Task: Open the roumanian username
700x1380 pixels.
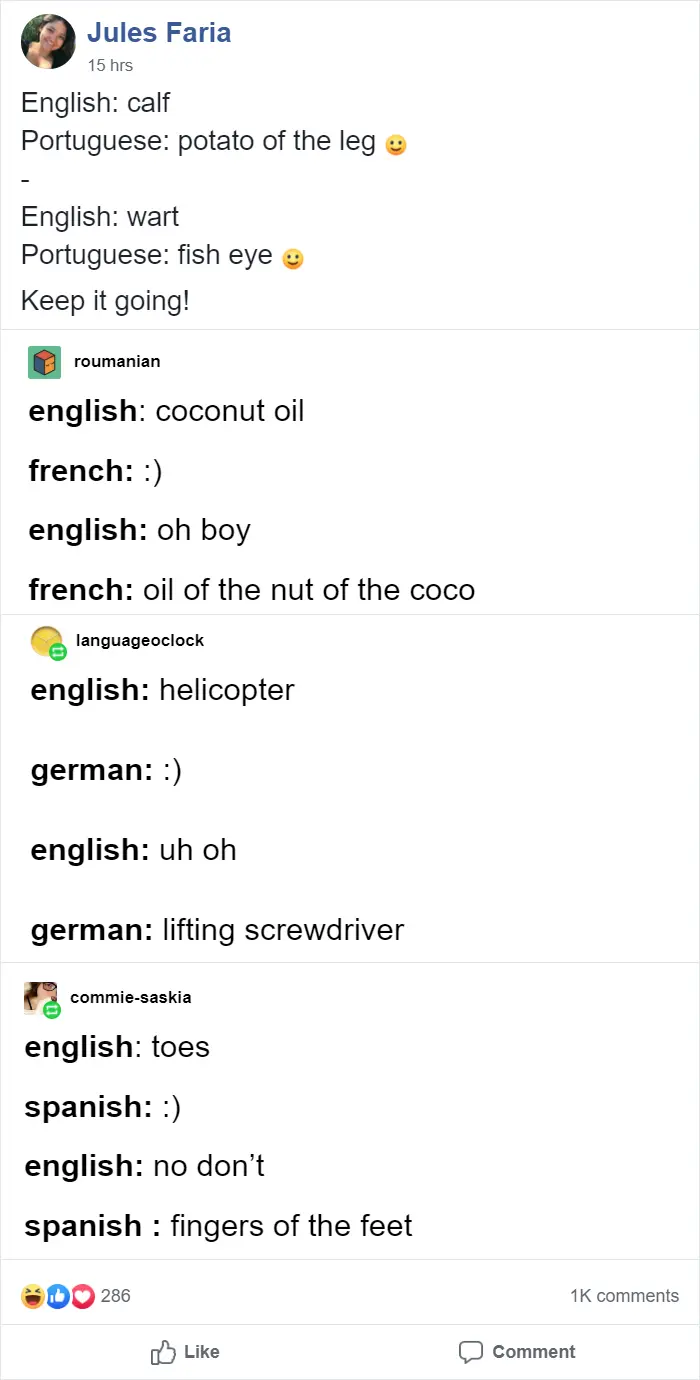Action: pyautogui.click(x=117, y=361)
